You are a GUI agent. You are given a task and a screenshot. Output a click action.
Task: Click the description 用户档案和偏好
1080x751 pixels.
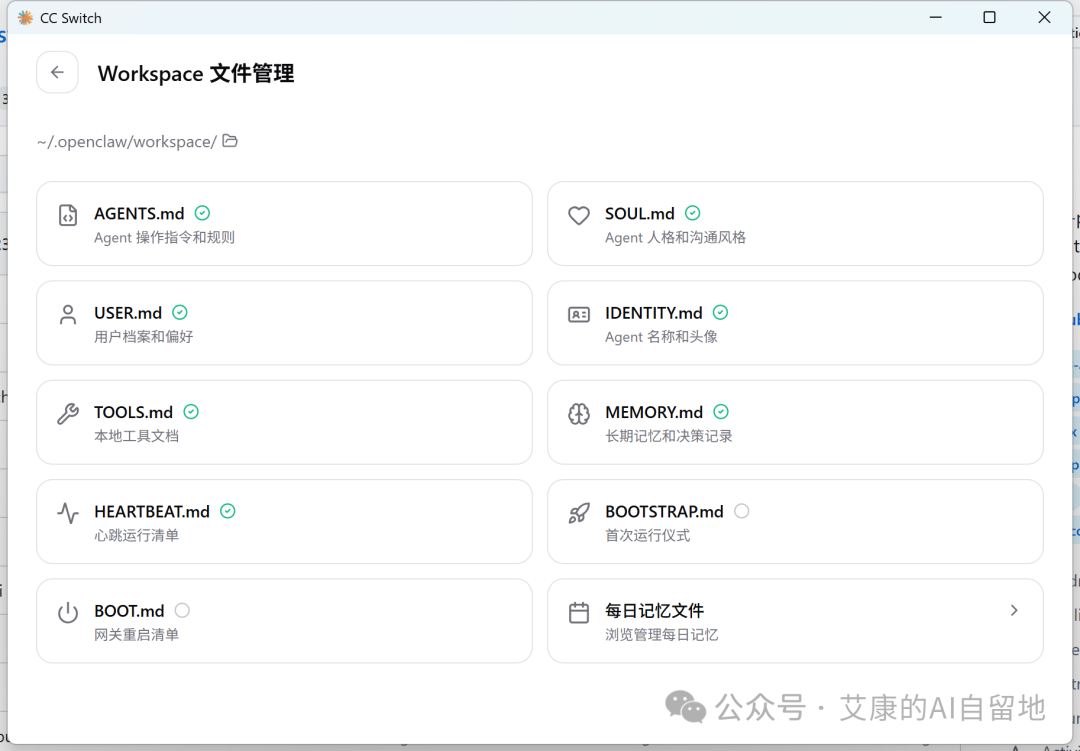point(144,337)
